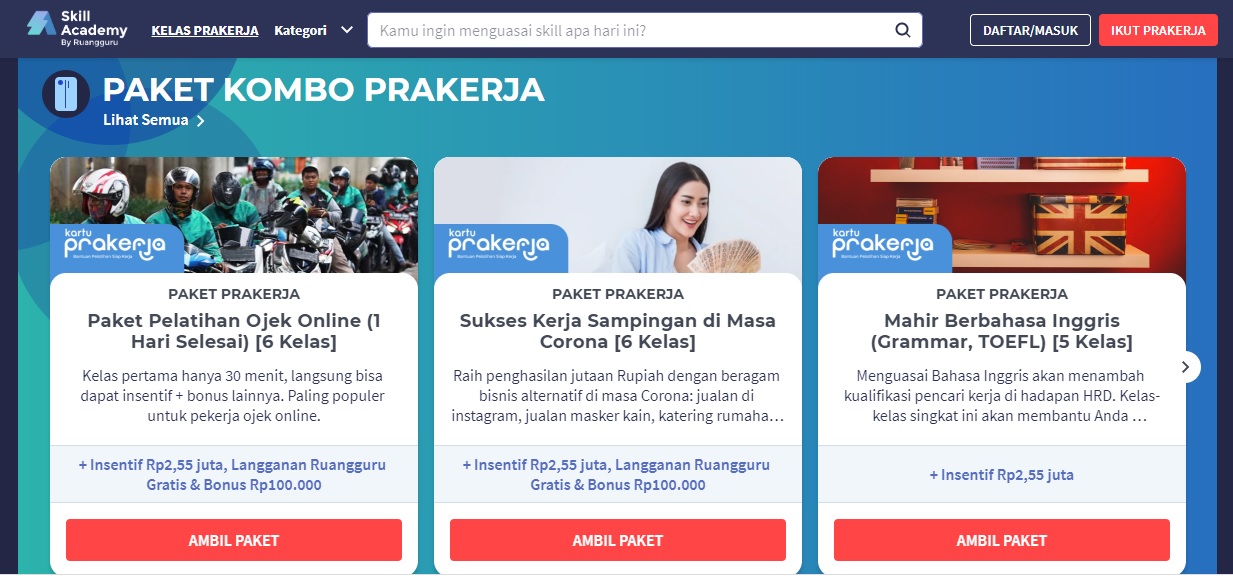Viewport: 1233px width, 581px height.
Task: Click the next carousel arrow
Action: 1185,367
